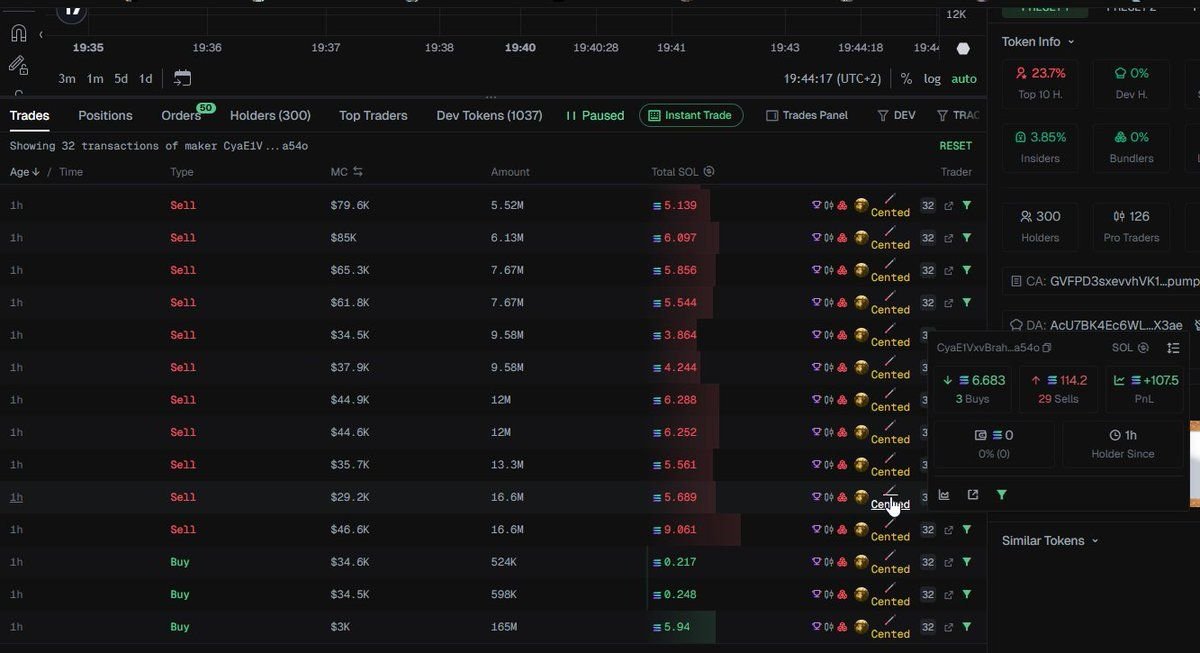1200x653 pixels.
Task: Click external link on $61.8K row
Action: click(949, 303)
